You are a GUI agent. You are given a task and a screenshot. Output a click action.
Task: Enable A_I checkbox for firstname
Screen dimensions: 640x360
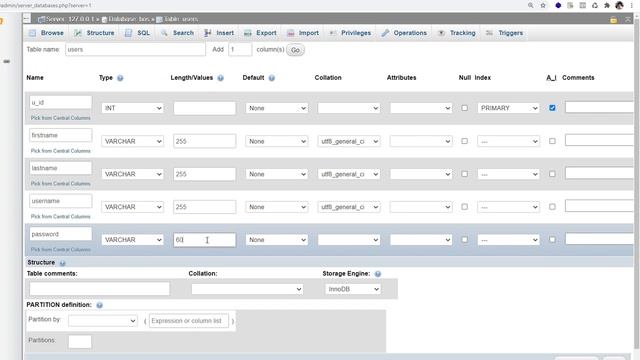click(552, 141)
